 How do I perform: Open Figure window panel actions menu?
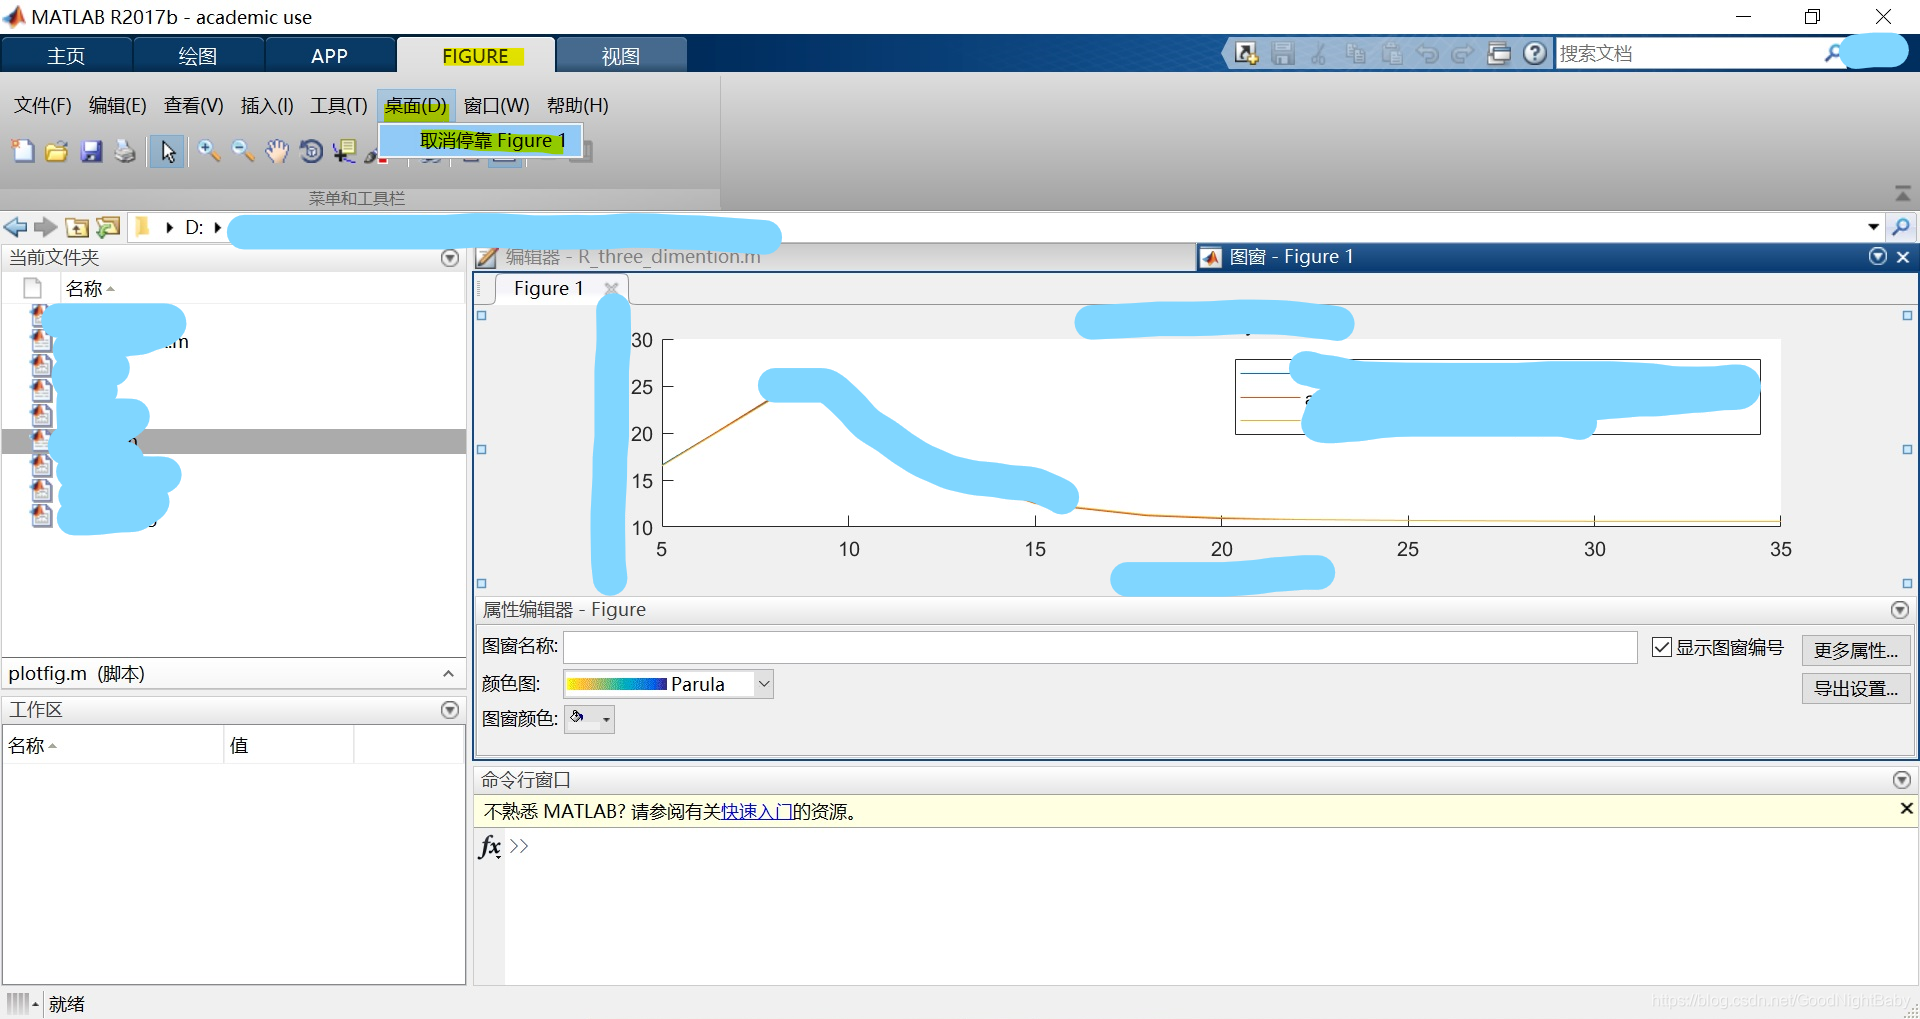click(1878, 257)
